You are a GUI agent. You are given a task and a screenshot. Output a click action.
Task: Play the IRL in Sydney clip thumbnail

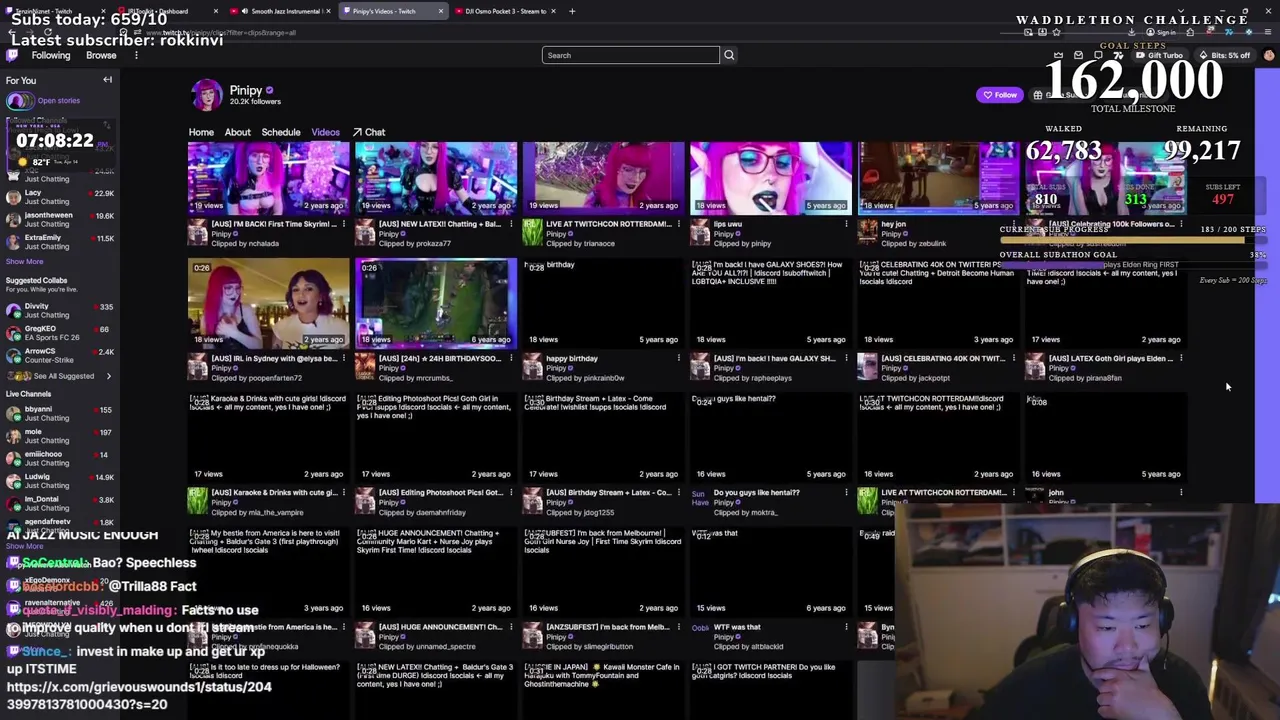point(269,302)
